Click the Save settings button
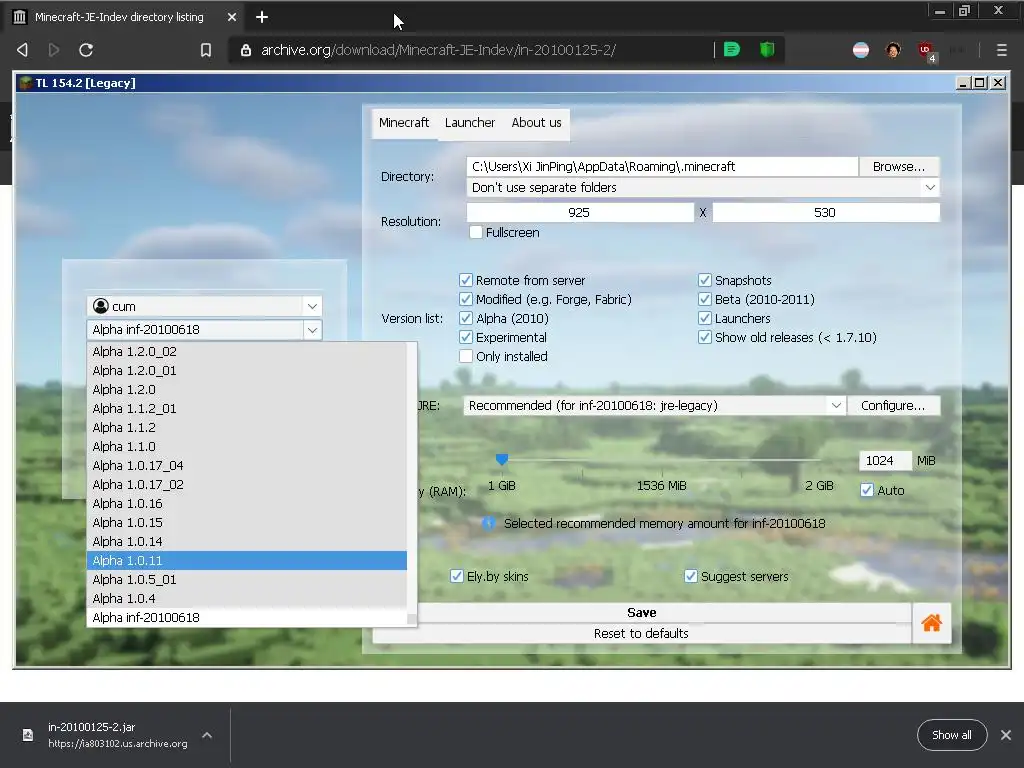 pyautogui.click(x=641, y=613)
